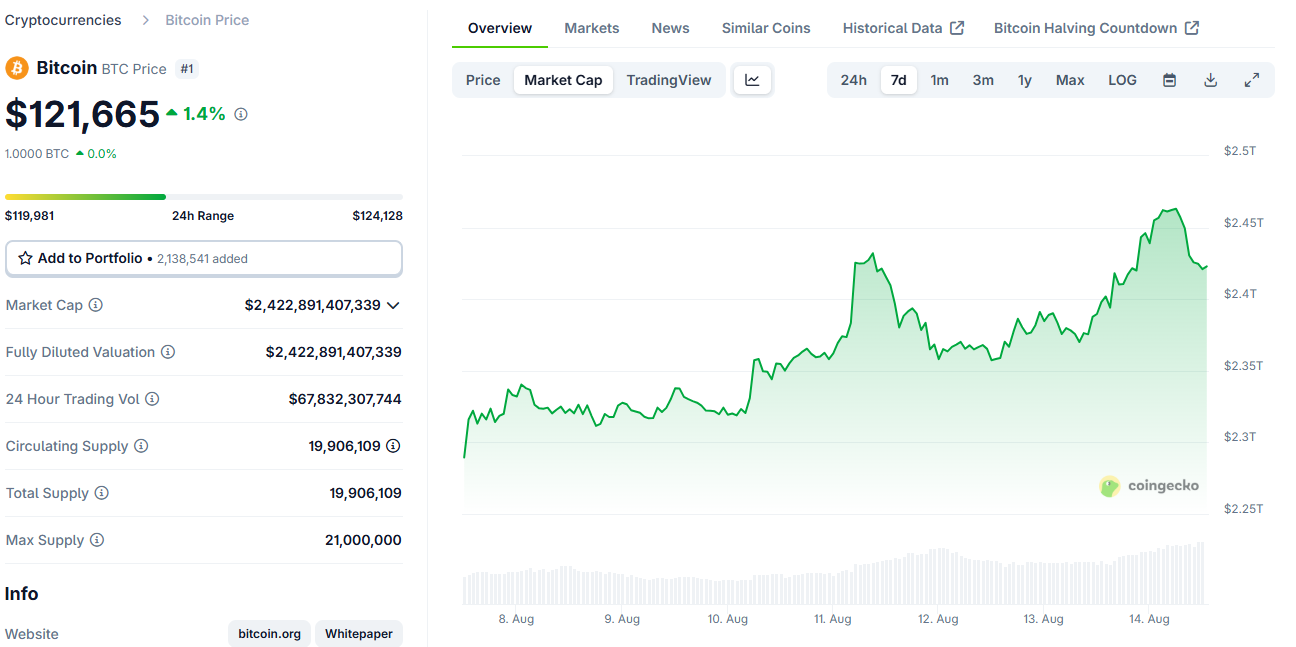The width and height of the screenshot is (1296, 647).
Task: Click the Fully Diluted Valuation info icon
Action: coord(168,352)
